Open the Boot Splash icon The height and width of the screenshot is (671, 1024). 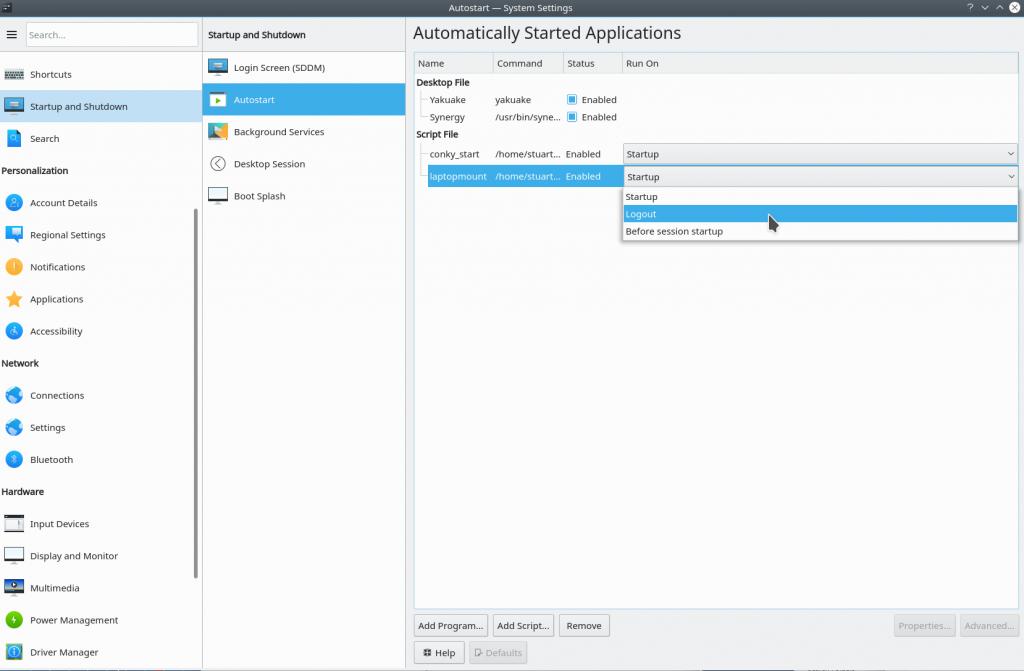pyautogui.click(x=218, y=196)
